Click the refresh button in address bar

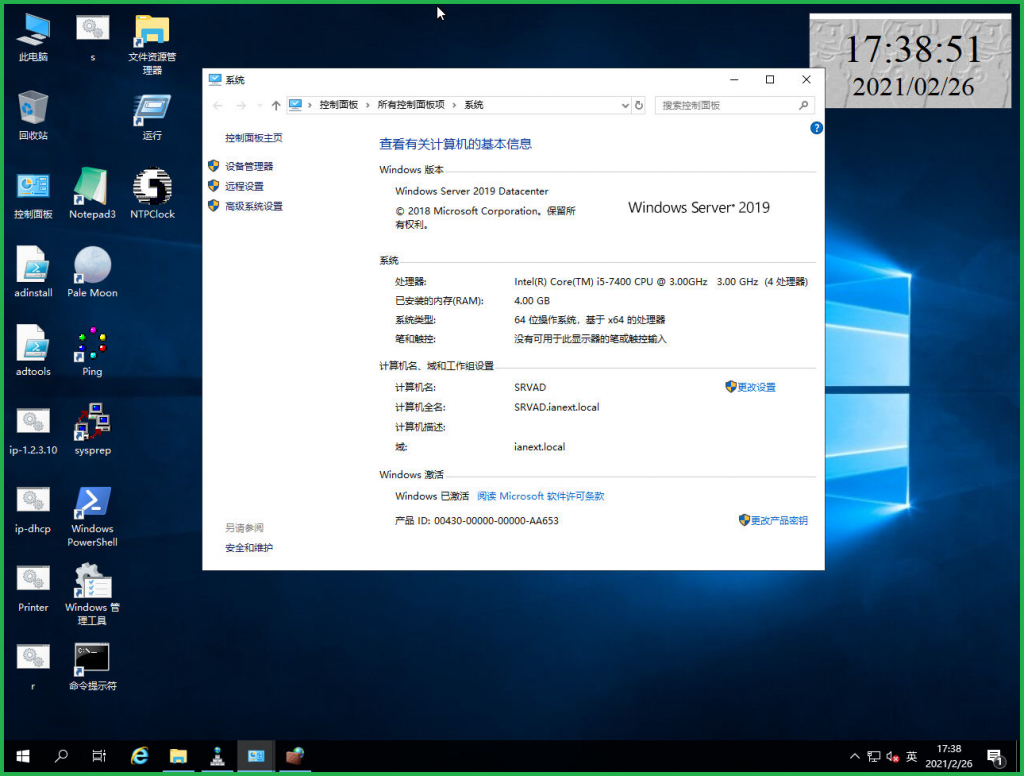639,105
